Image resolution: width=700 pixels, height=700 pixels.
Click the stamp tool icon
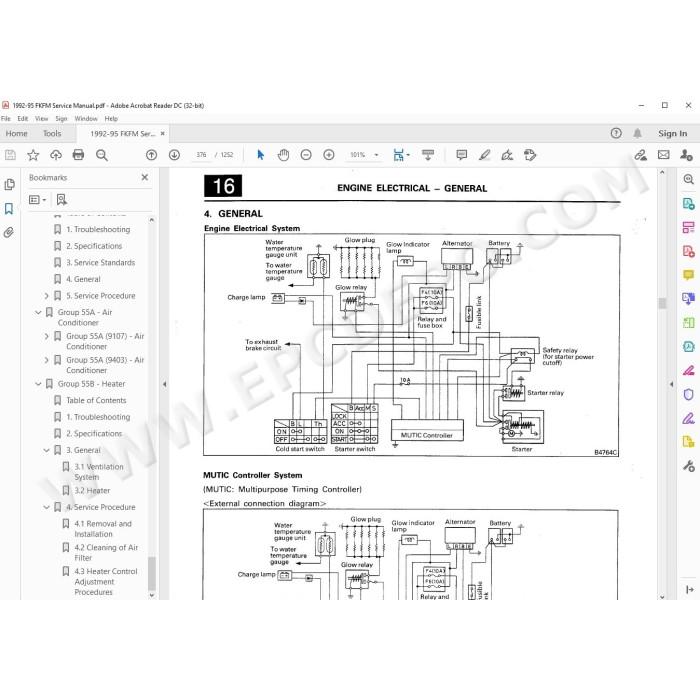530,155
